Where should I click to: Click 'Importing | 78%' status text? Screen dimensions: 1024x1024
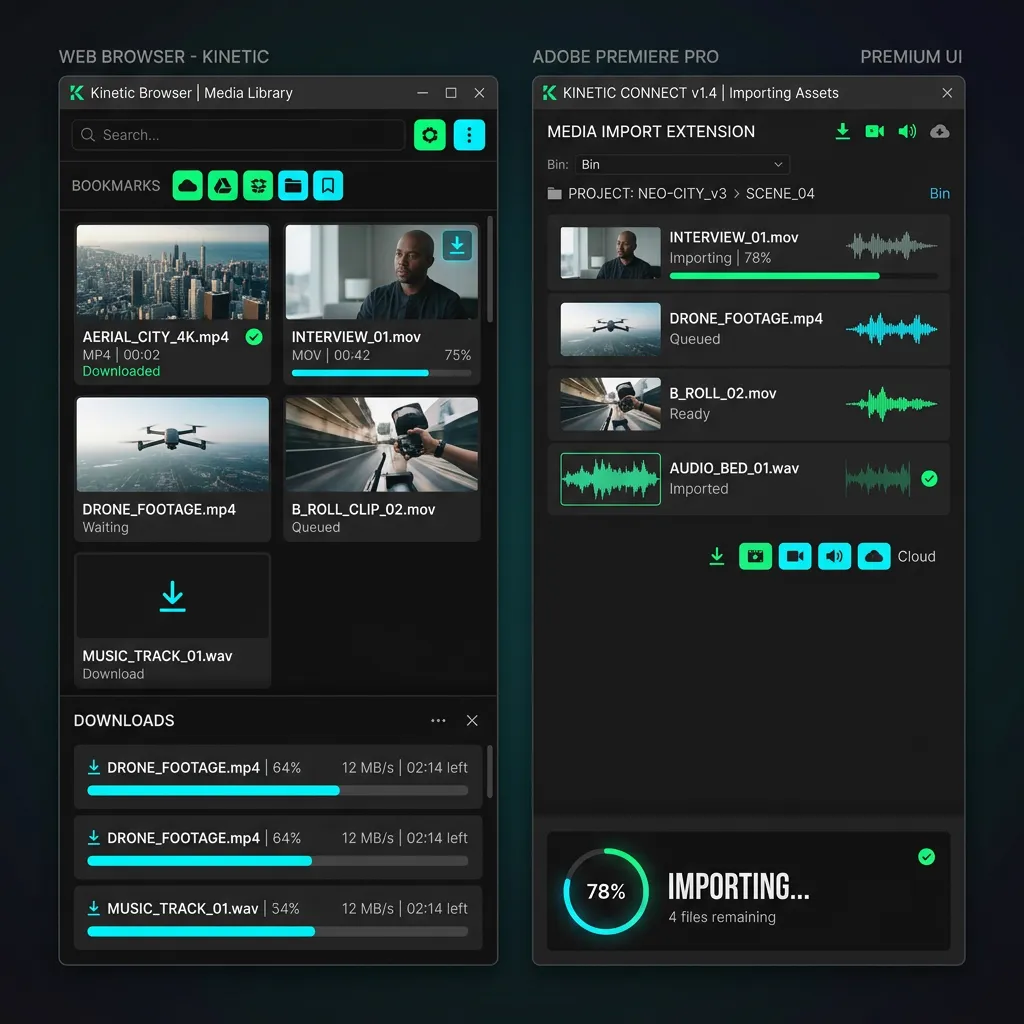click(720, 258)
